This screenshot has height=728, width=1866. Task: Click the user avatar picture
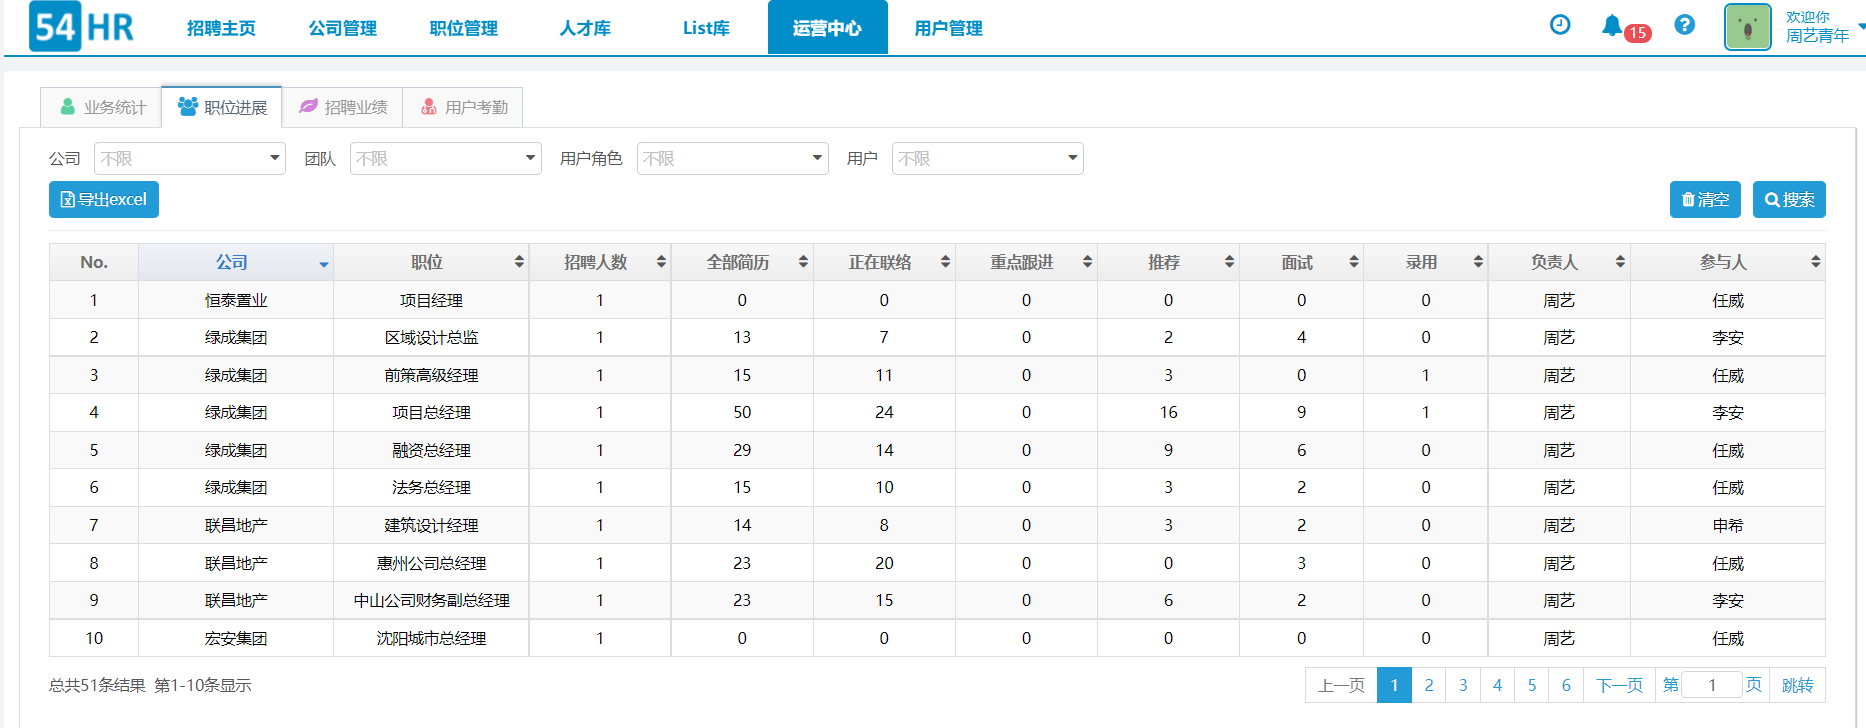[1748, 27]
